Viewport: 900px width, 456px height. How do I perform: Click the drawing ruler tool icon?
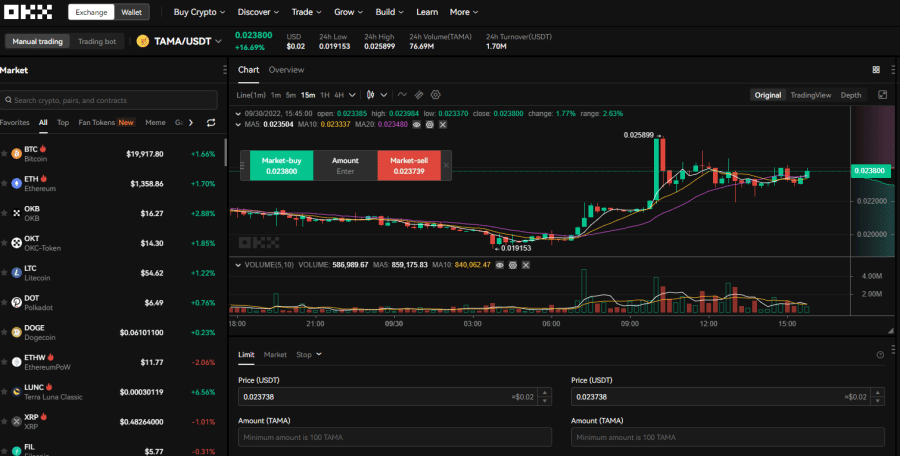click(x=419, y=94)
